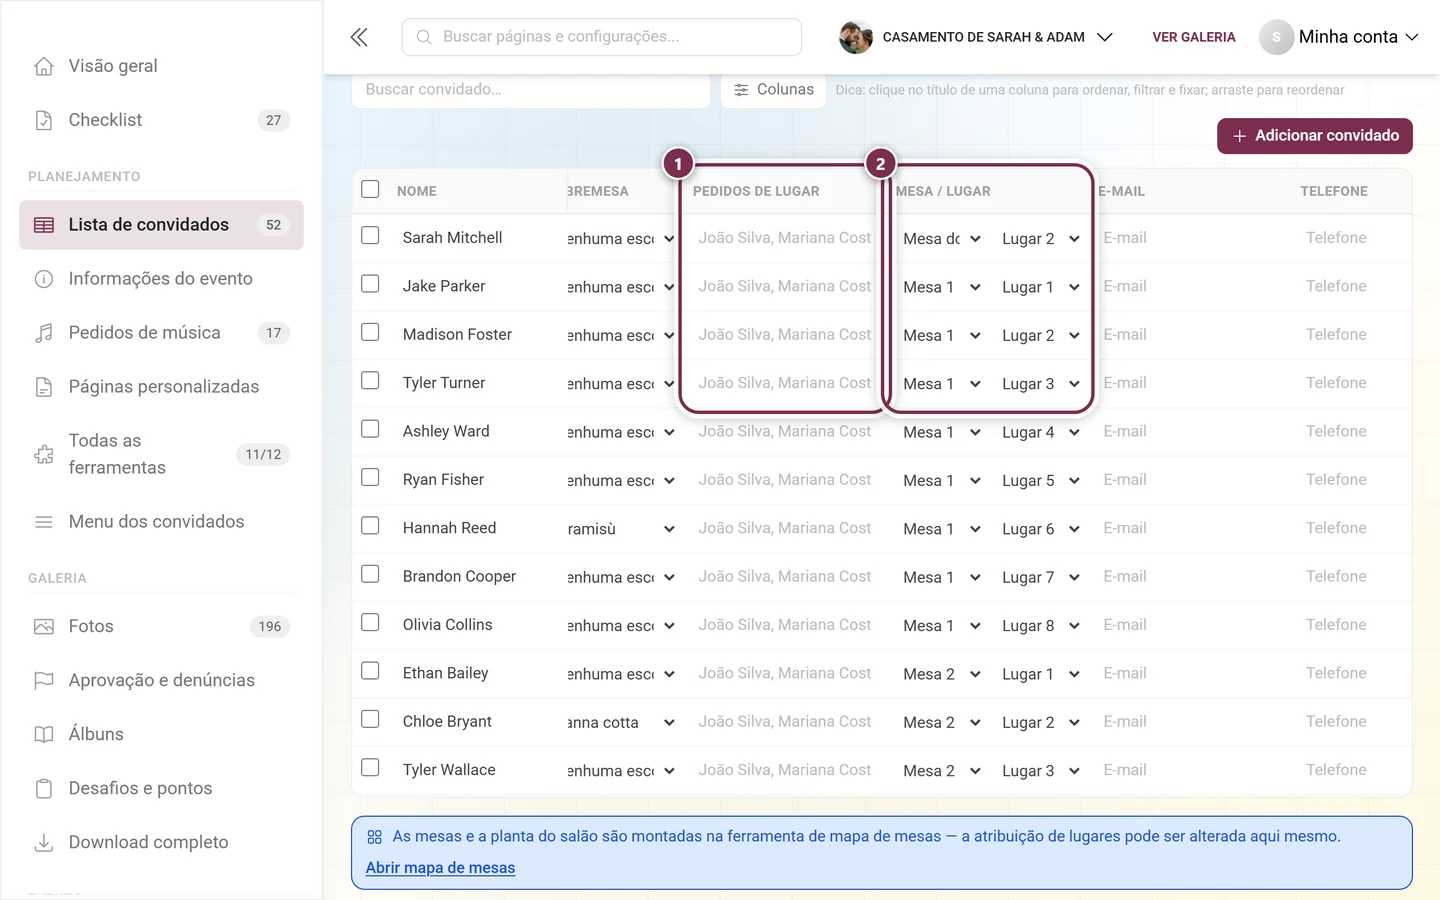Image resolution: width=1440 pixels, height=900 pixels.
Task: Click the Desafios e pontos clipboard icon
Action: (44, 789)
